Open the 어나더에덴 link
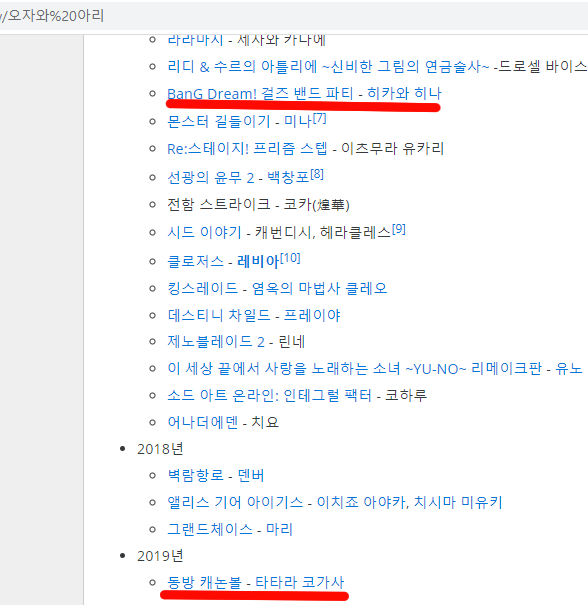Viewport: 588px width, 605px height. 202,423
